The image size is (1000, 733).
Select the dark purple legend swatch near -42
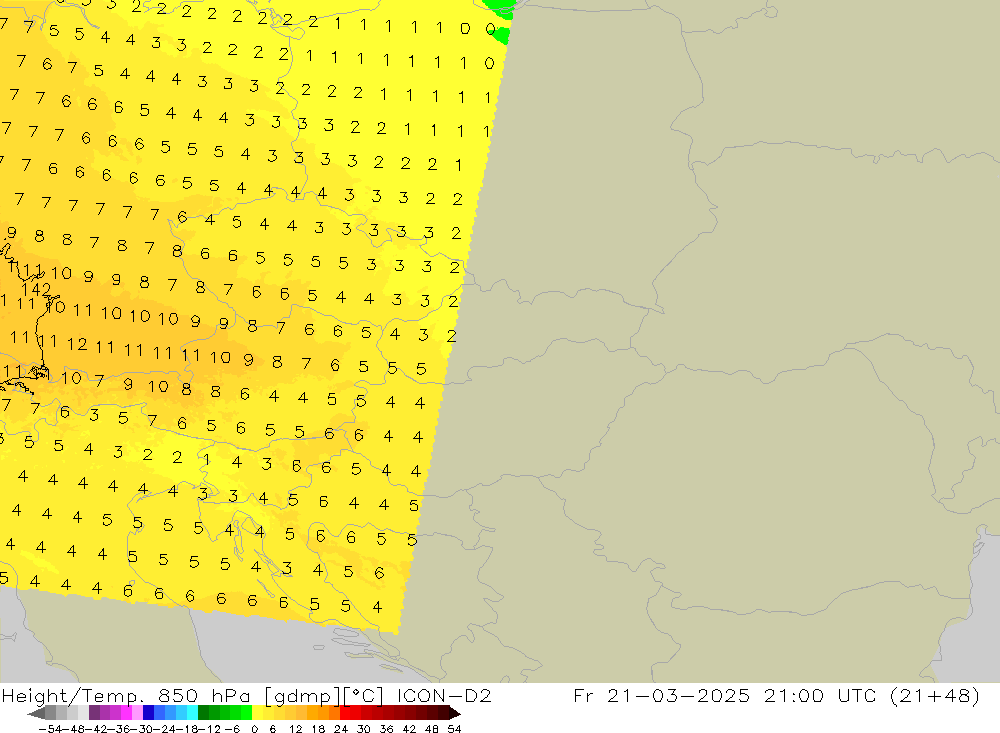tap(94, 713)
